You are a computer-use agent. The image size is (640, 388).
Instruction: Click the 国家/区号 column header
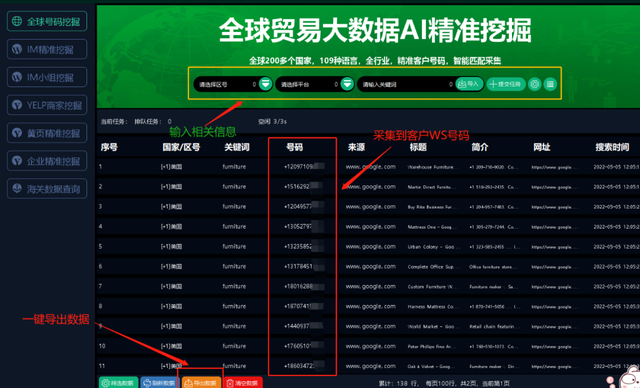click(181, 147)
